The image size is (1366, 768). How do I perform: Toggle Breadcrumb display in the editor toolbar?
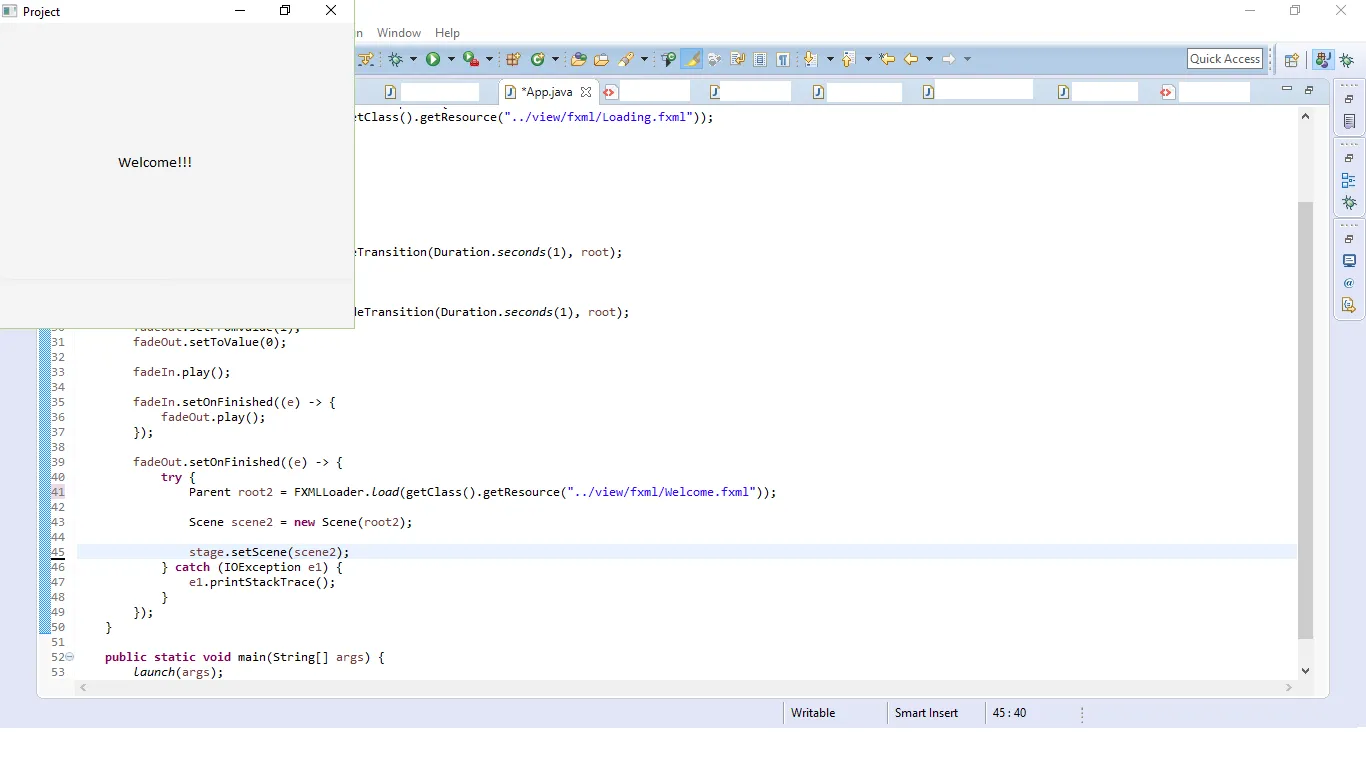[669, 59]
